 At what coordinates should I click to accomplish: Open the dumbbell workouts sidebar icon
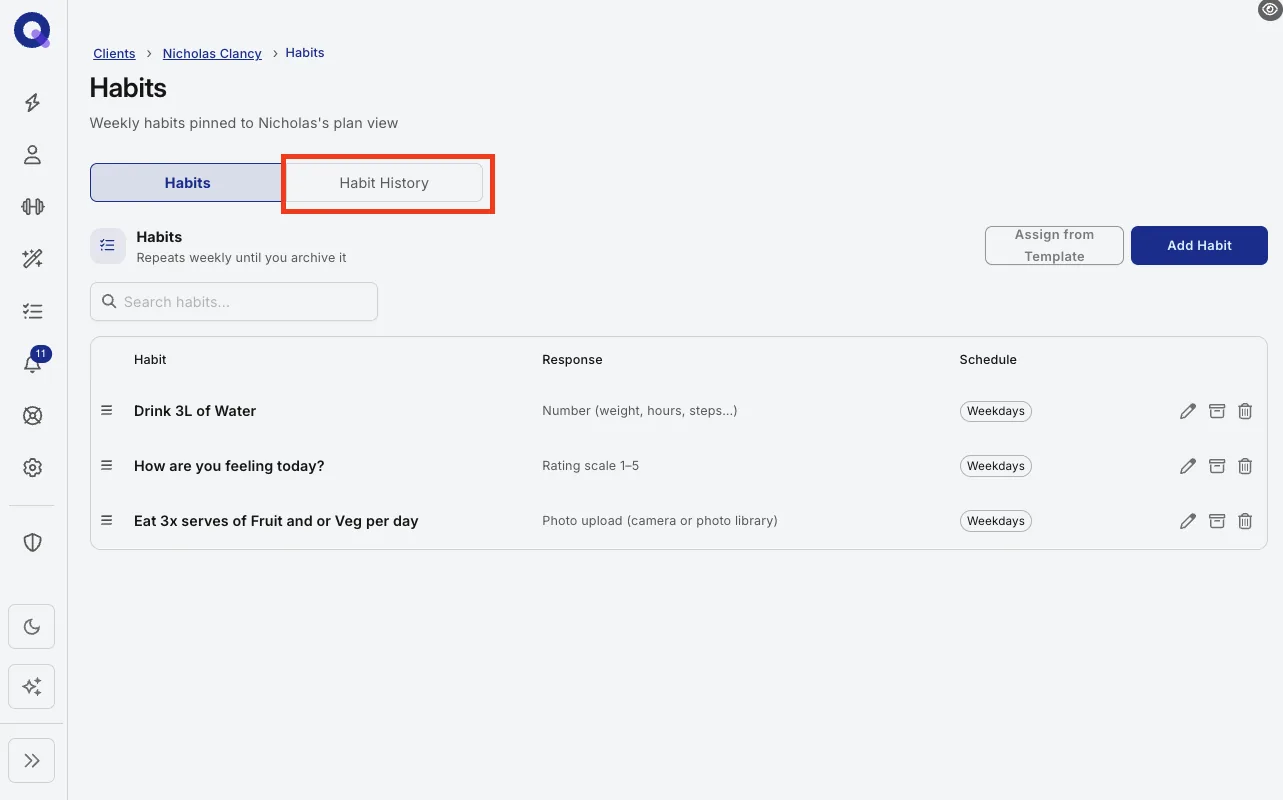[x=32, y=206]
